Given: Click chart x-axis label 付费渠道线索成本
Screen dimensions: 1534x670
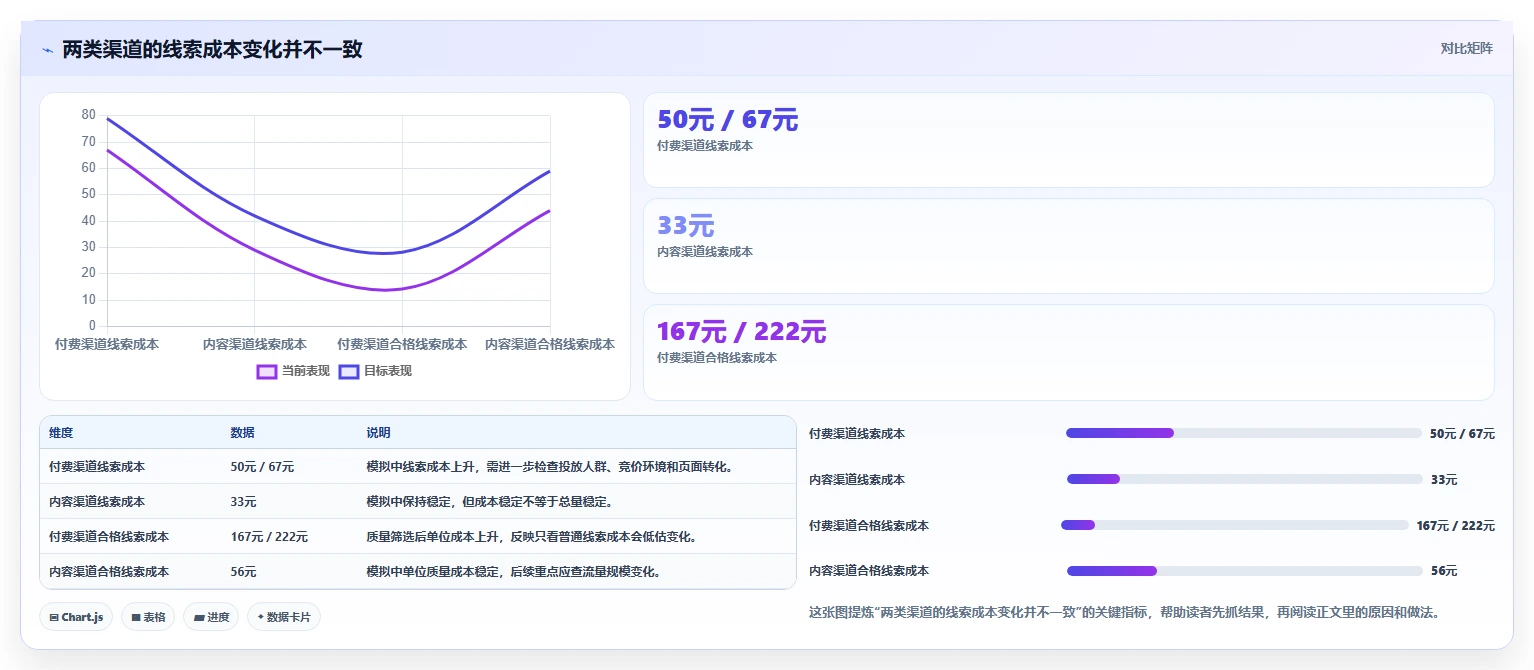Looking at the screenshot, I should click(x=107, y=344).
